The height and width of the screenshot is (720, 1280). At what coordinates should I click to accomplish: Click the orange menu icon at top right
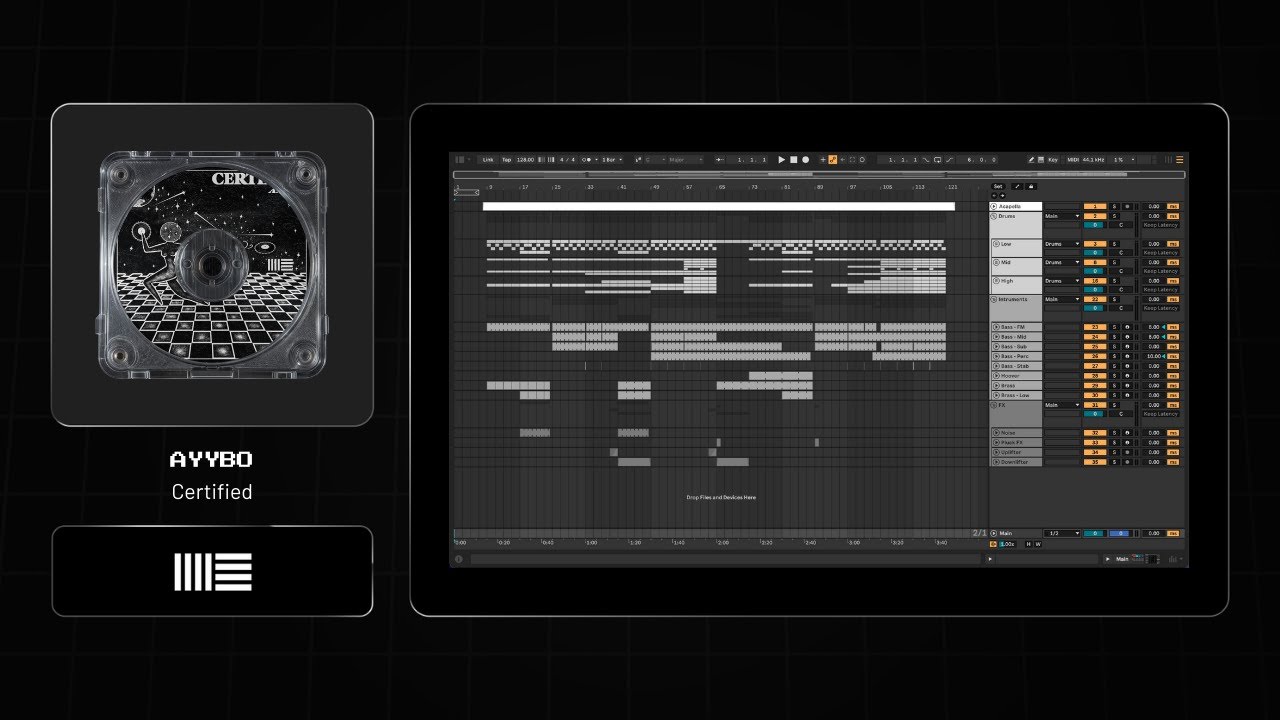[x=1179, y=160]
